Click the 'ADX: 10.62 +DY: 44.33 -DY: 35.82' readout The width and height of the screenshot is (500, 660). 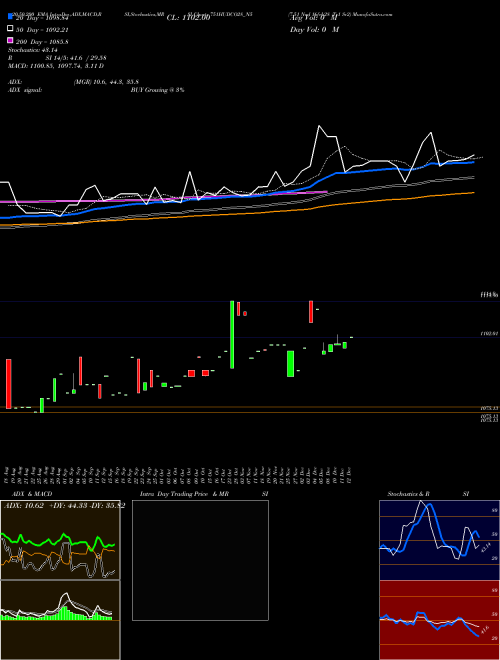64,506
